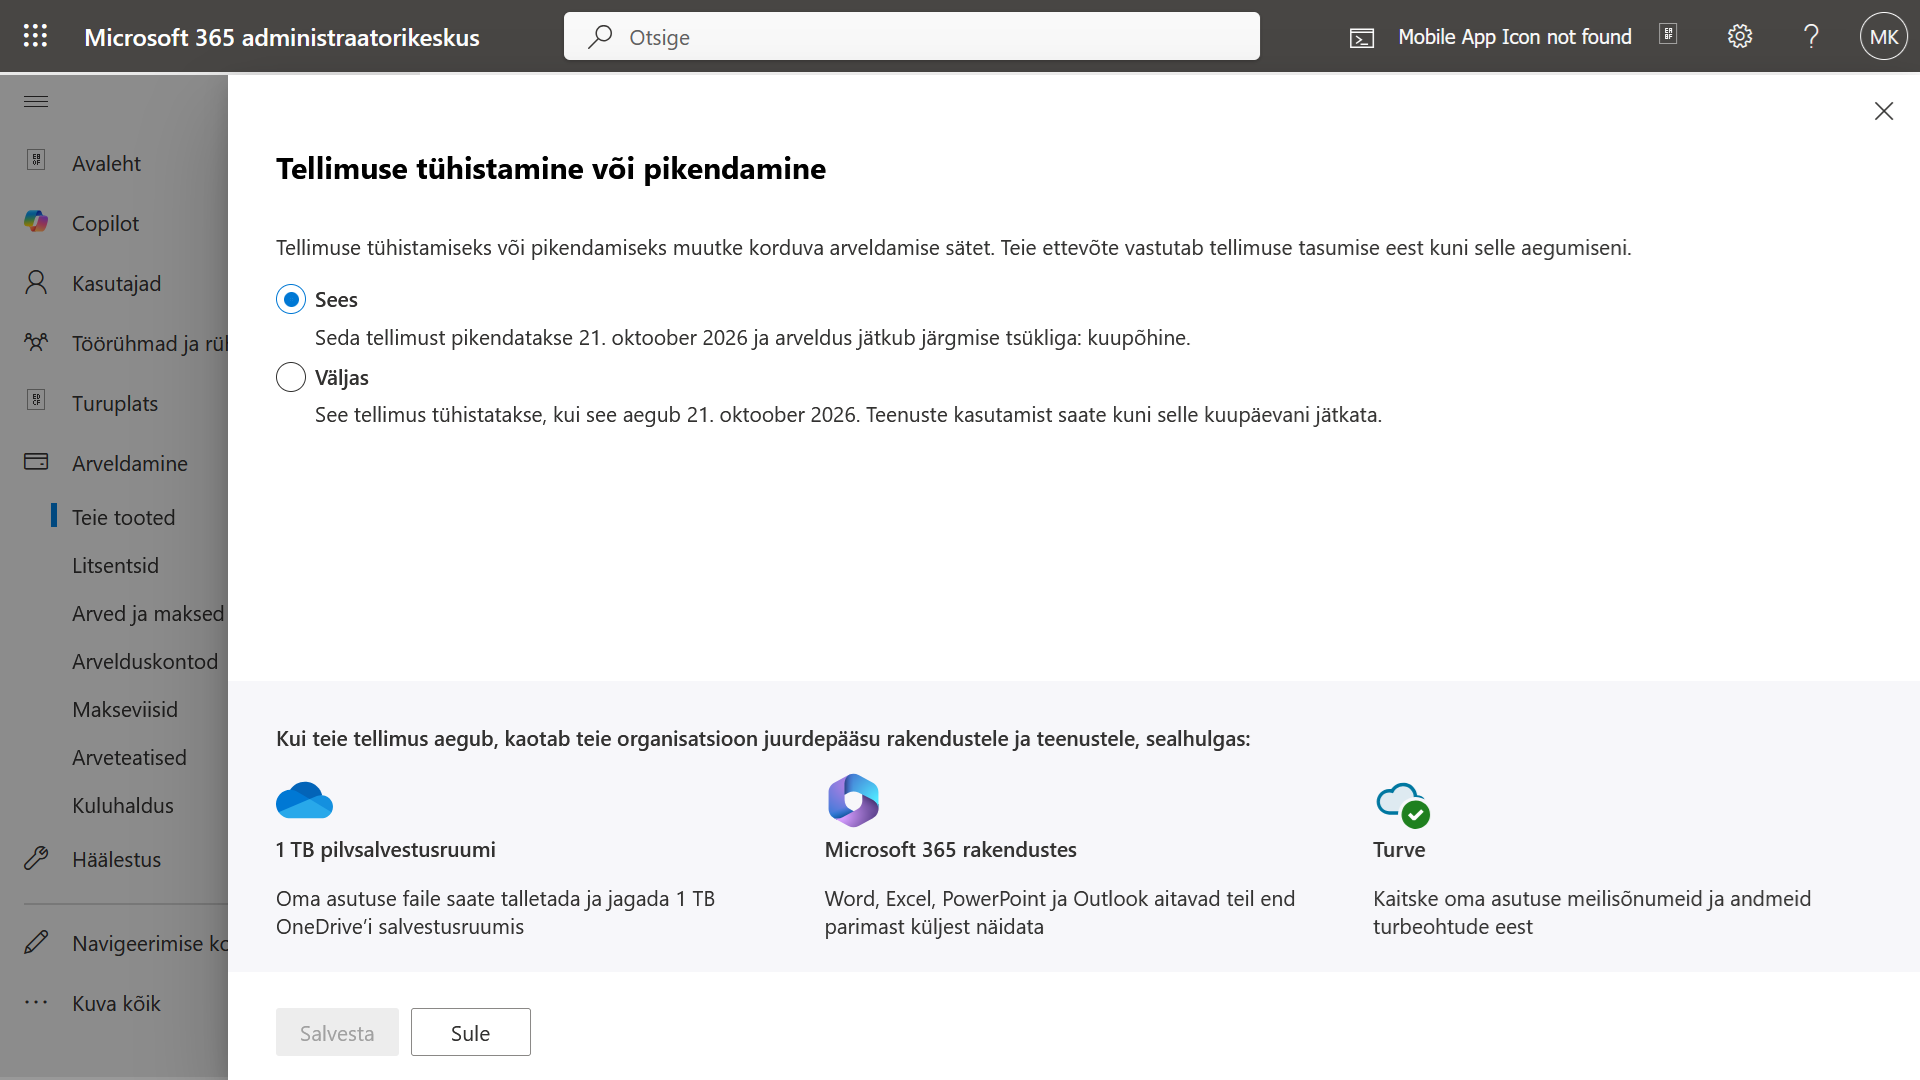Select the Väljas radio button
1920x1080 pixels.
291,377
